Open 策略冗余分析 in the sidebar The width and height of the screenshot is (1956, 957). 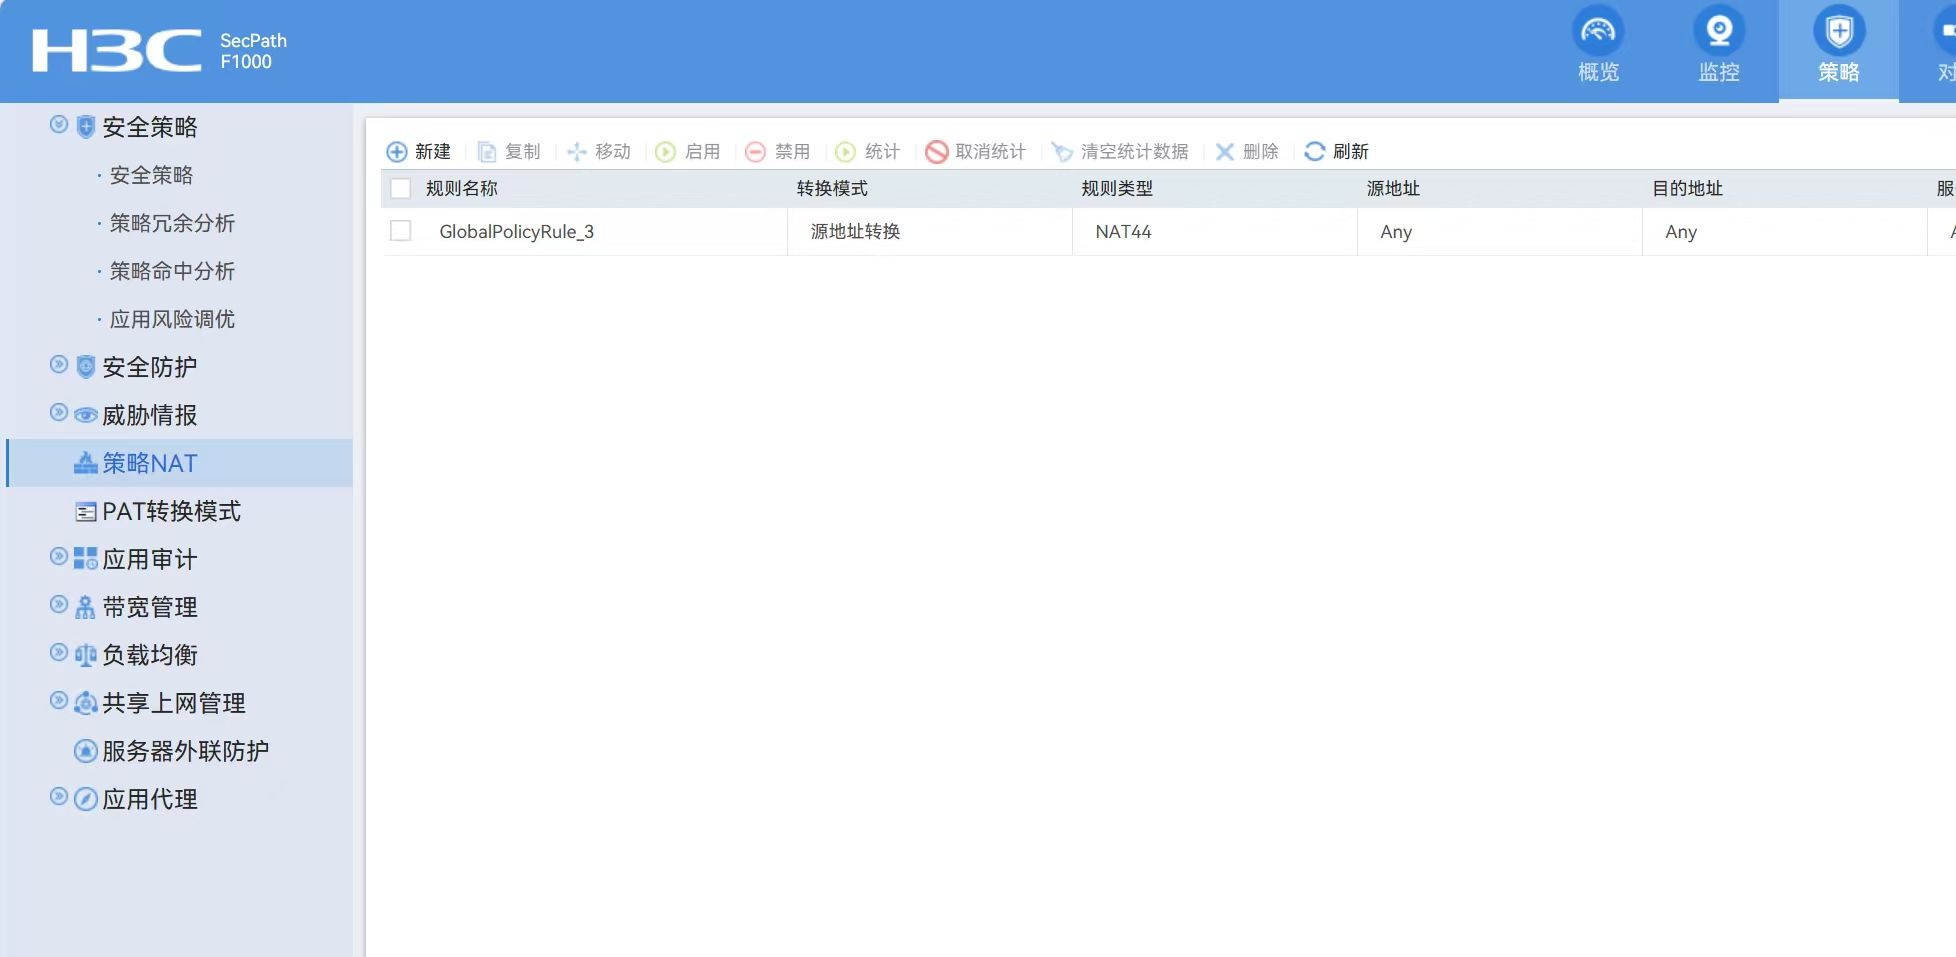172,224
